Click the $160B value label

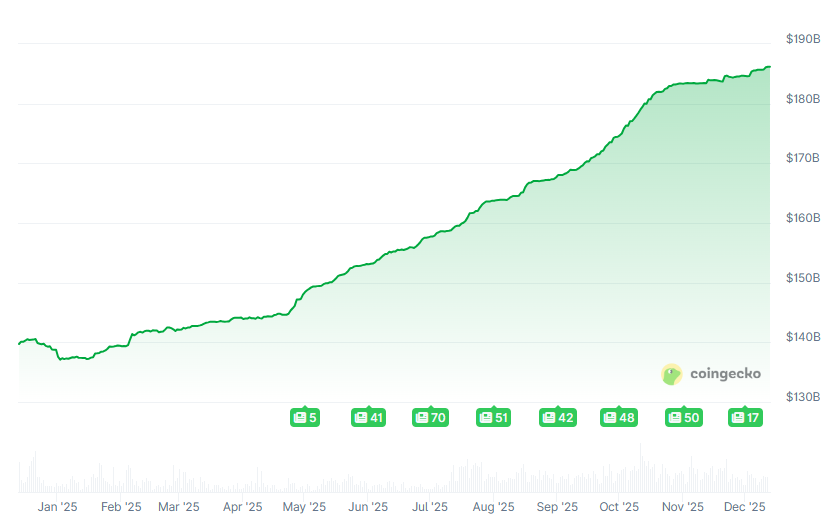(x=802, y=218)
